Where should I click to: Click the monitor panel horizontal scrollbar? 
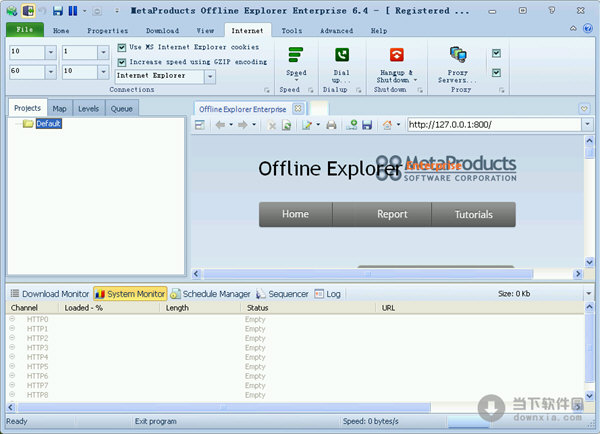point(224,407)
